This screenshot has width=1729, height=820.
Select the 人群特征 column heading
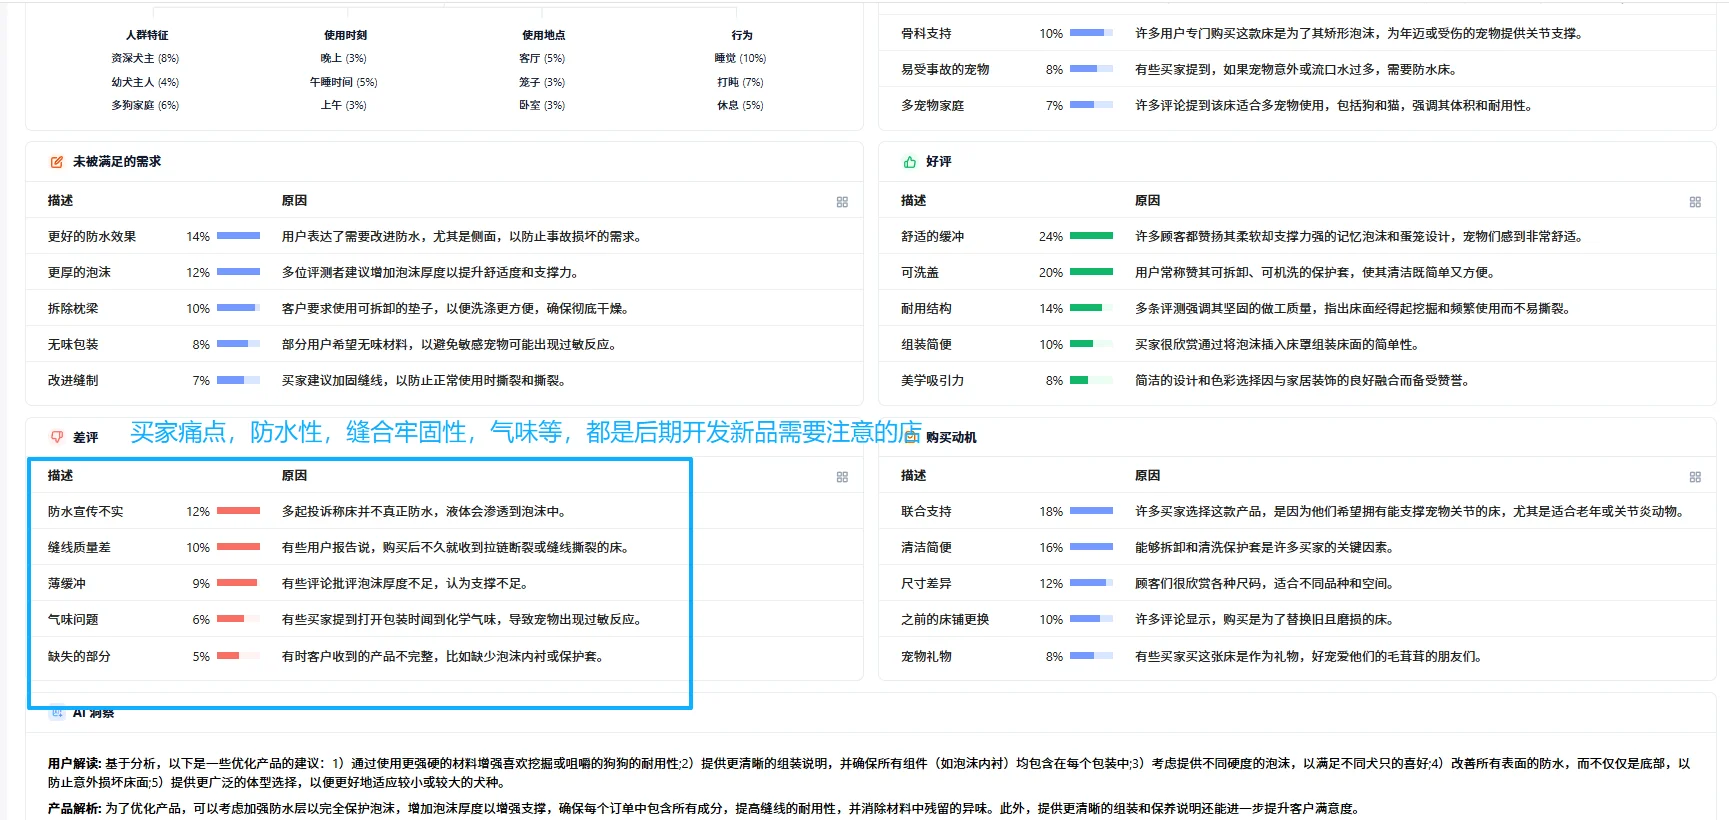[x=147, y=35]
